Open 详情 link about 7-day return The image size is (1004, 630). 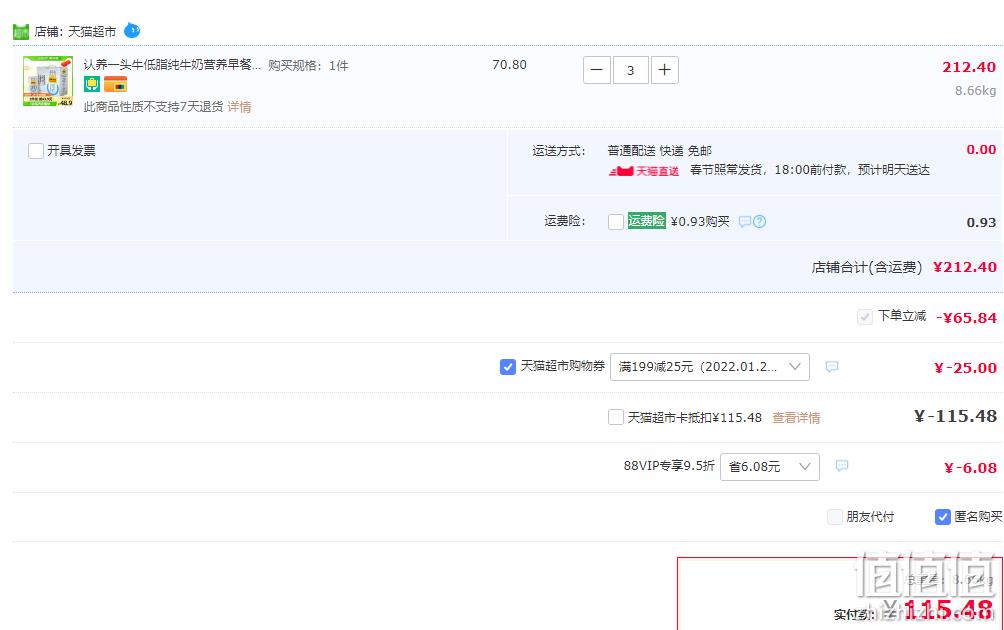tap(239, 106)
